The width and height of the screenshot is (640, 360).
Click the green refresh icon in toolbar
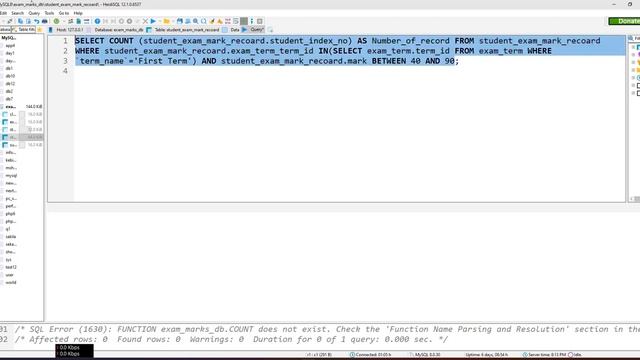tap(56, 21)
